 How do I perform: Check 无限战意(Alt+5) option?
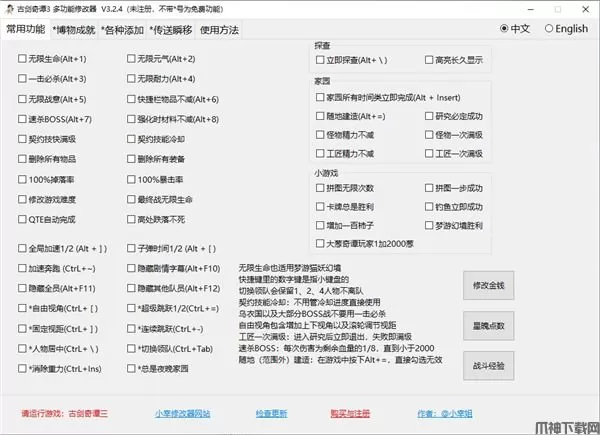22,99
